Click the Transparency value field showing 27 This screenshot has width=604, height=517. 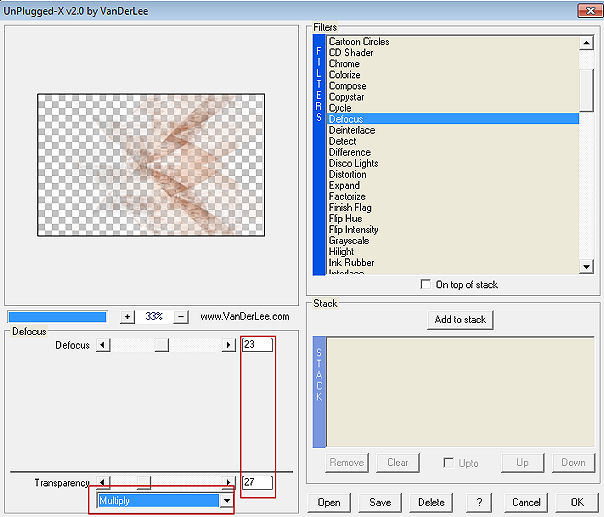[x=257, y=482]
